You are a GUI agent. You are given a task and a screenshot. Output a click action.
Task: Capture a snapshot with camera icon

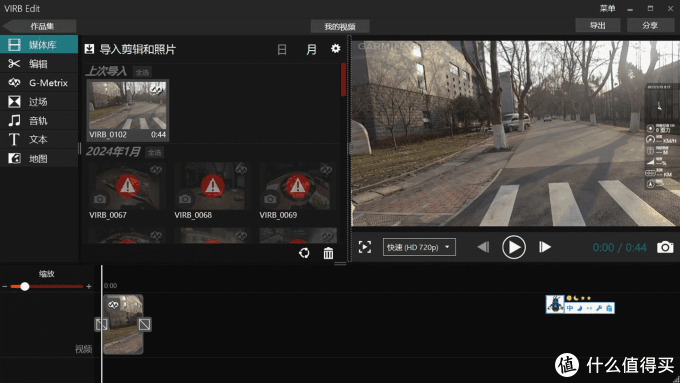point(665,247)
